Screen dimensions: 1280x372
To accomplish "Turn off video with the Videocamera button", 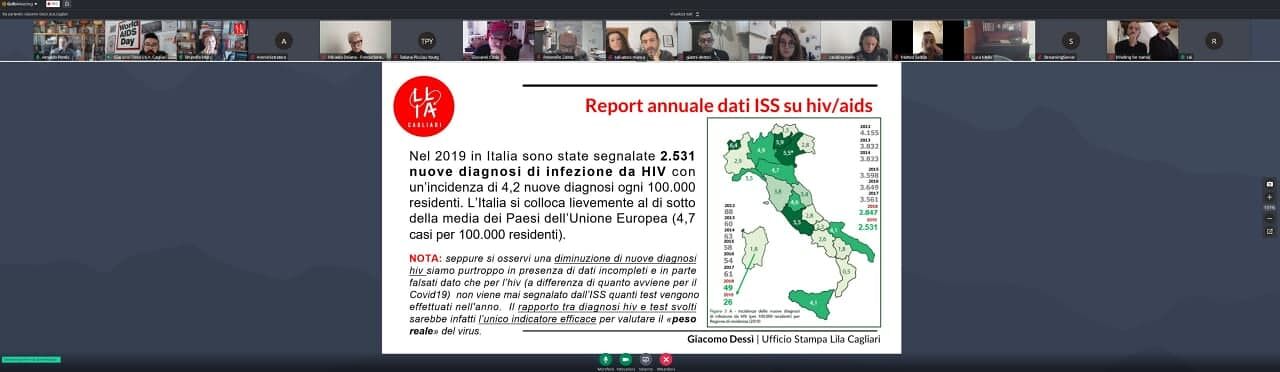I will click(625, 359).
